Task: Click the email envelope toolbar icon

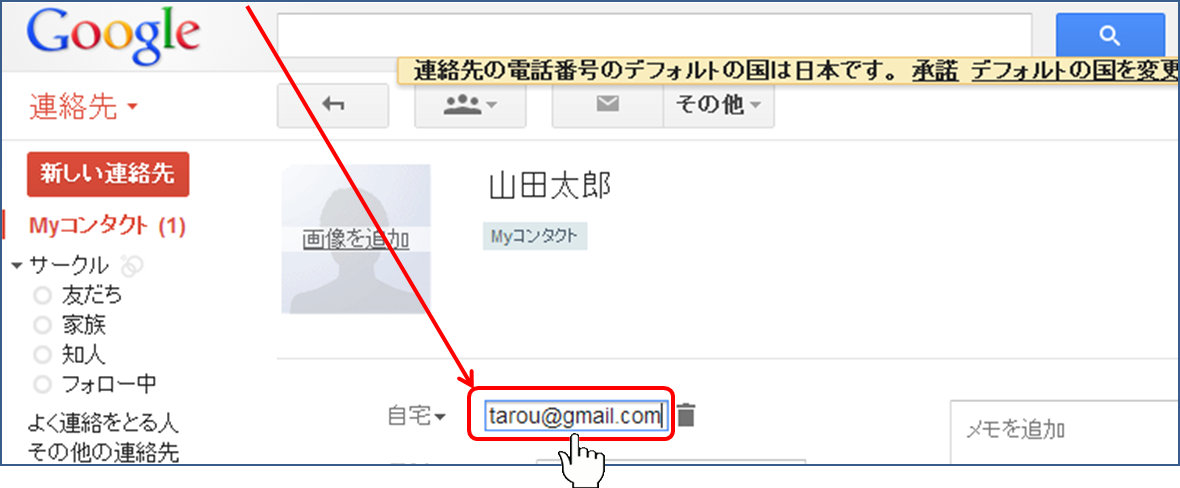Action: pyautogui.click(x=607, y=105)
